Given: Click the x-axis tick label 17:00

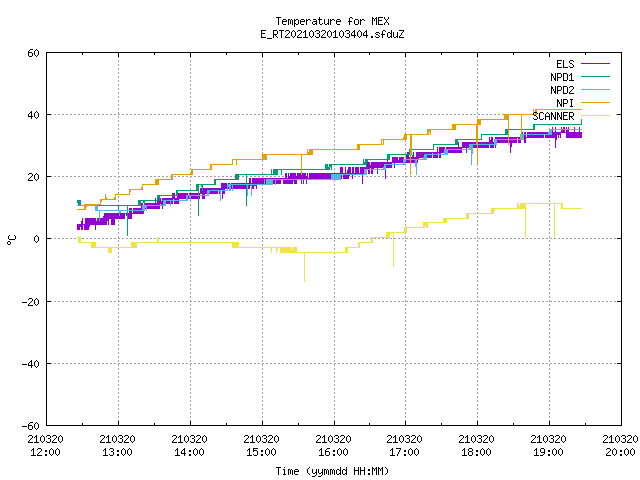Looking at the screenshot, I should point(404,452).
